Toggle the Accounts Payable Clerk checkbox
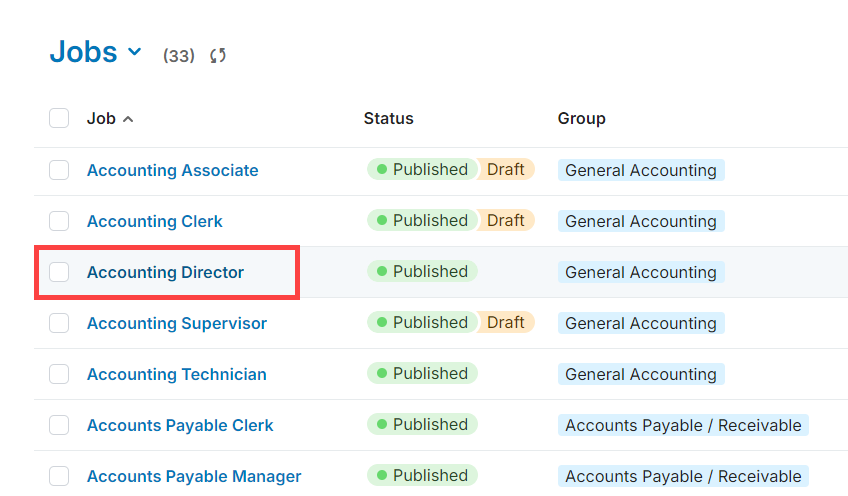The image size is (848, 496). click(x=59, y=425)
